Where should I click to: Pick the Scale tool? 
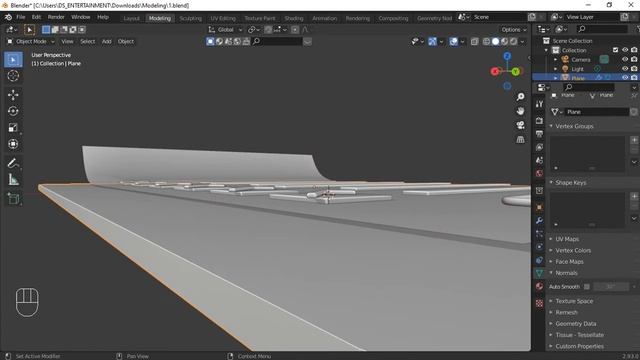click(13, 127)
